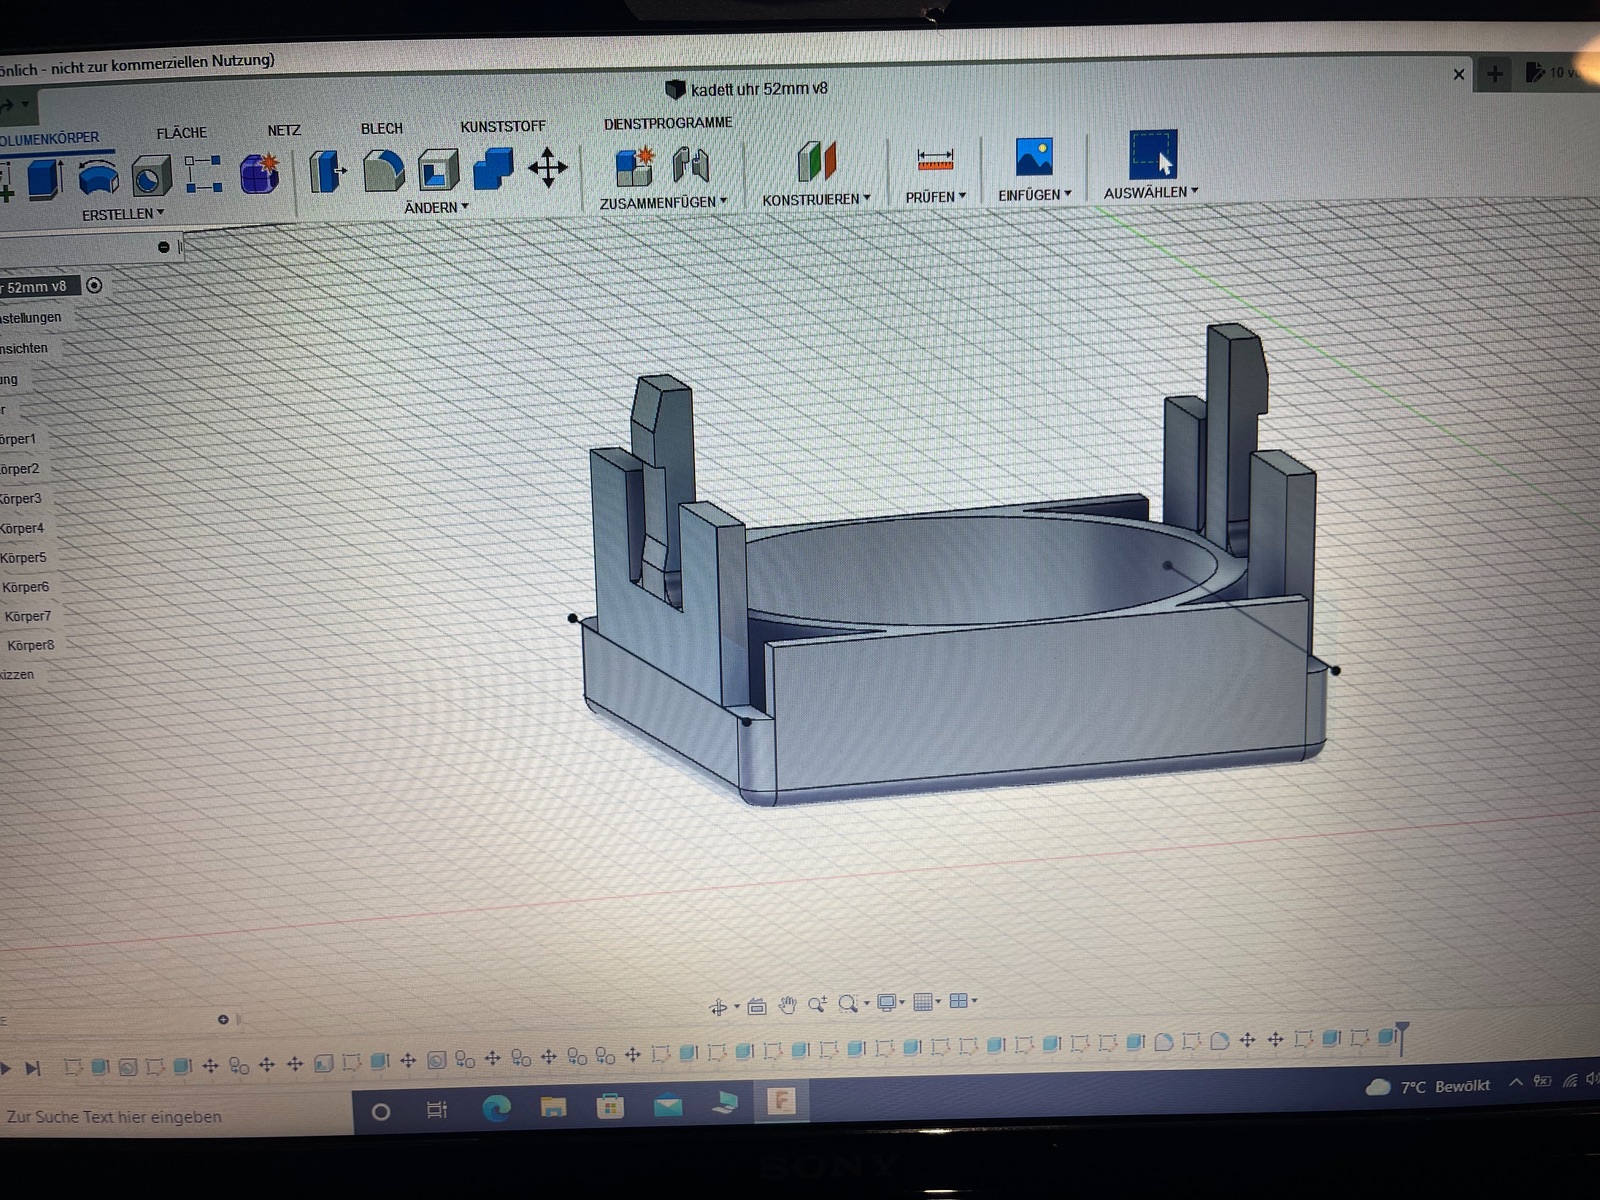Open the KONSTRUIEREN dropdown menu
The width and height of the screenshot is (1600, 1200).
click(x=815, y=199)
